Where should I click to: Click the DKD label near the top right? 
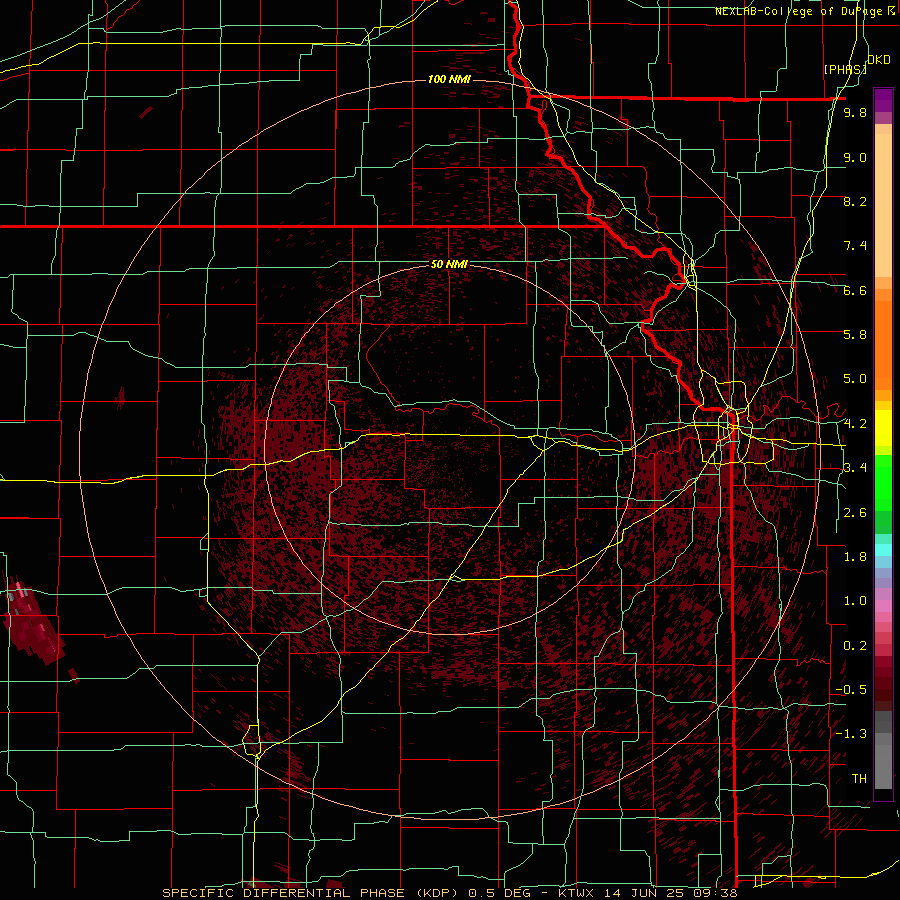point(879,60)
